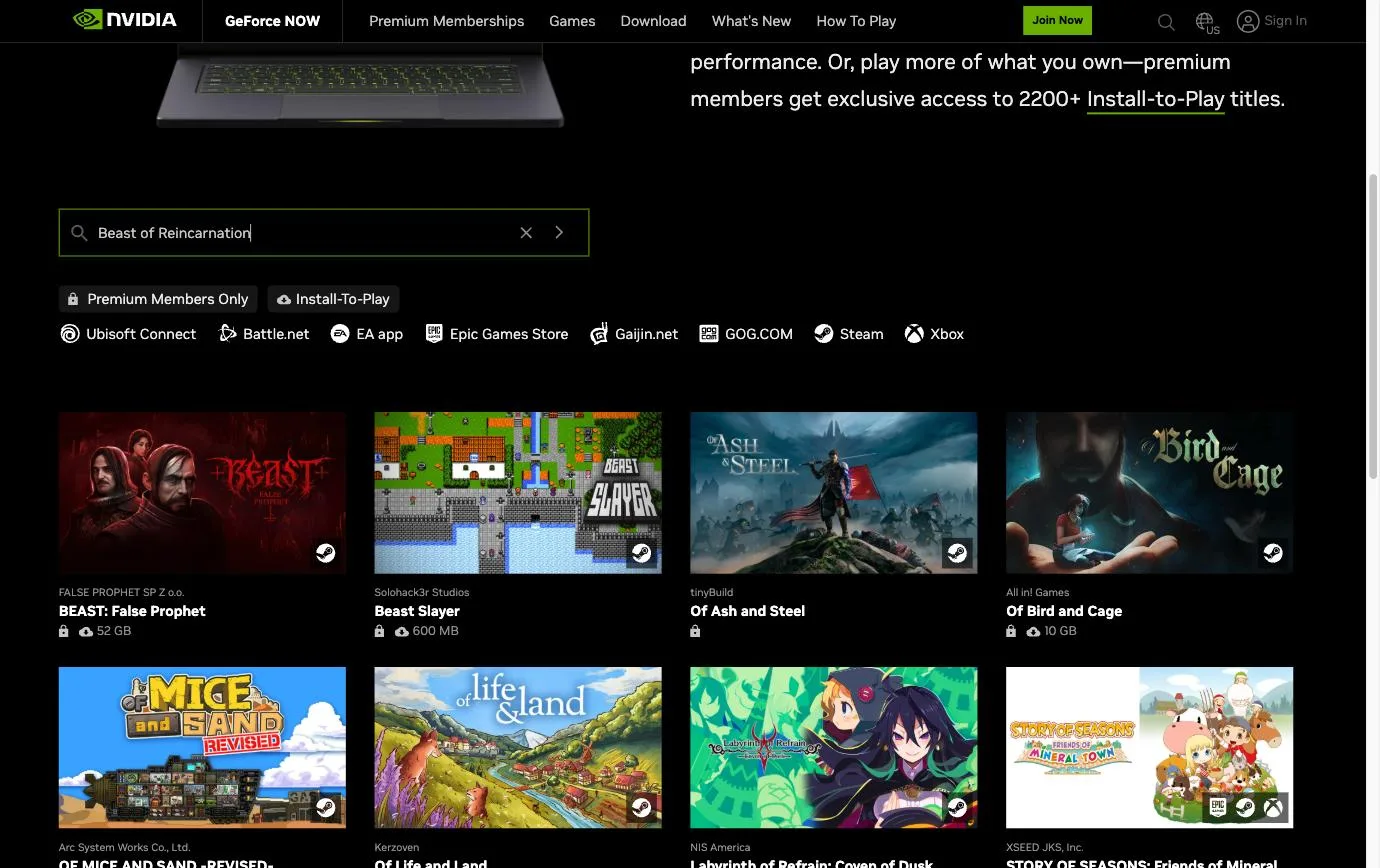Click the All in! Games publisher name
1380x868 pixels.
tap(1037, 592)
